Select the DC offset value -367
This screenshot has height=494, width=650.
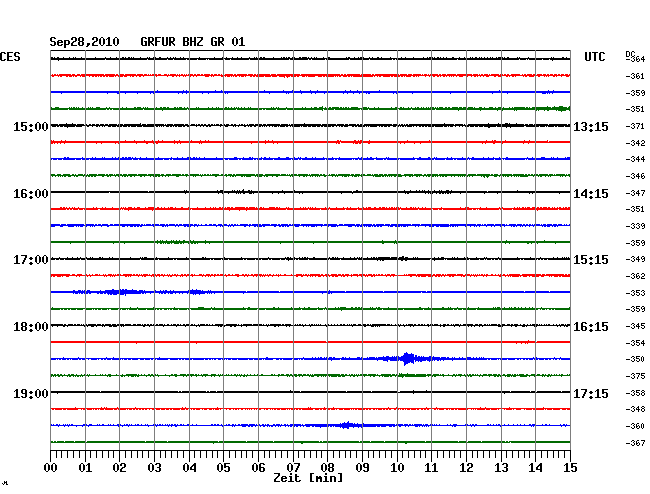pyautogui.click(x=635, y=443)
